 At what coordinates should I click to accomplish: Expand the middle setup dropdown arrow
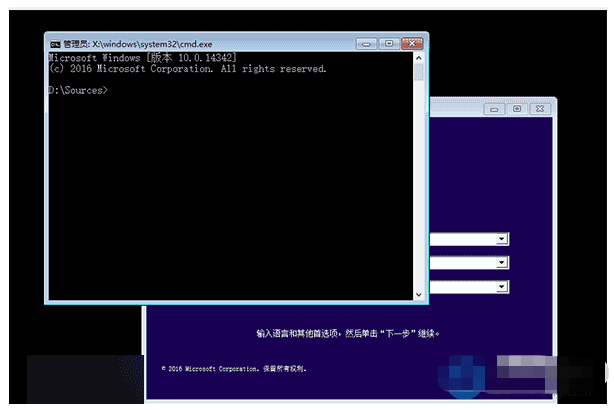click(x=503, y=263)
